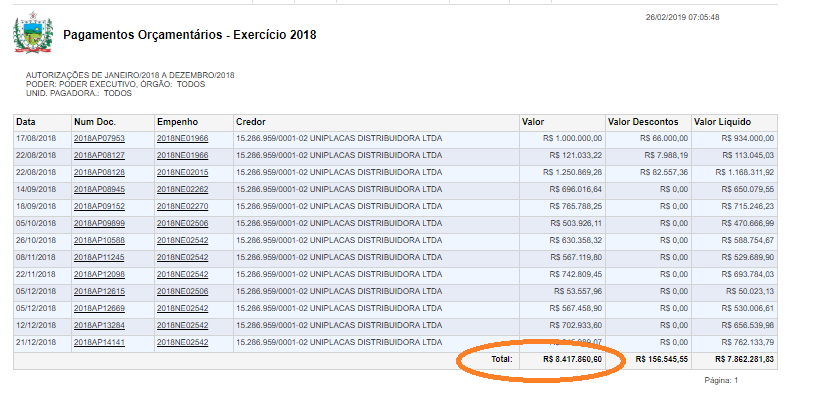Viewport: 817px width, 399px height.
Task: Click the discount value R$ 7.988,19
Action: pyautogui.click(x=666, y=155)
